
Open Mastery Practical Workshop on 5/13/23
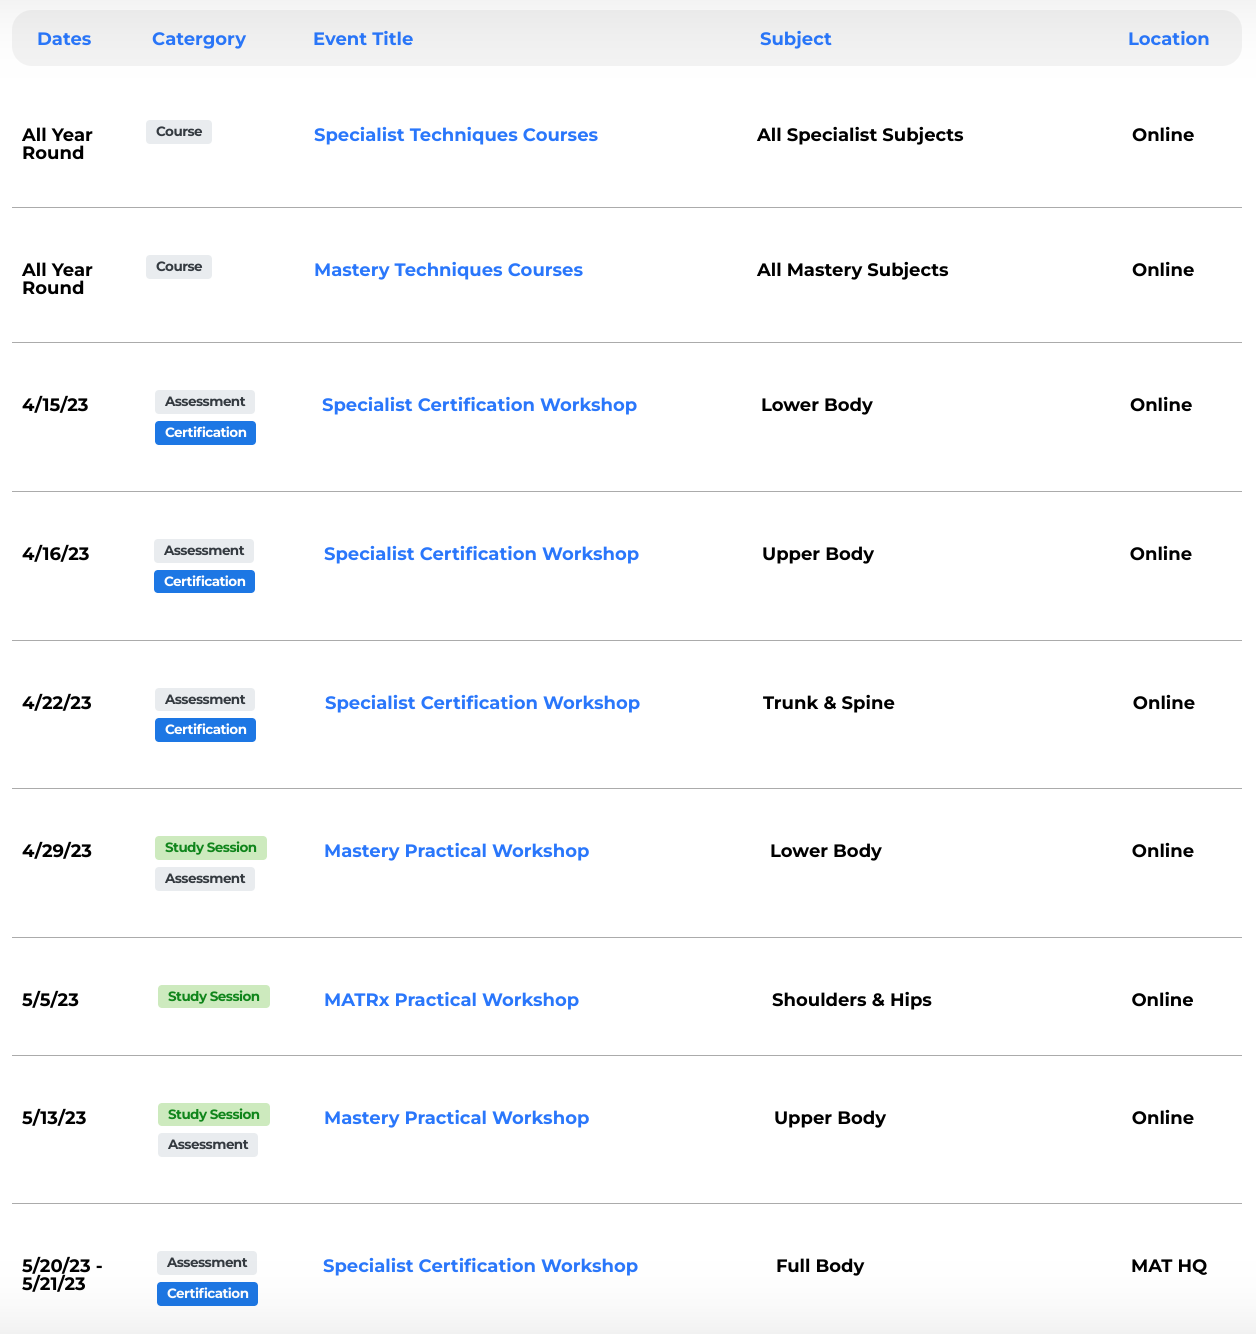point(457,1118)
